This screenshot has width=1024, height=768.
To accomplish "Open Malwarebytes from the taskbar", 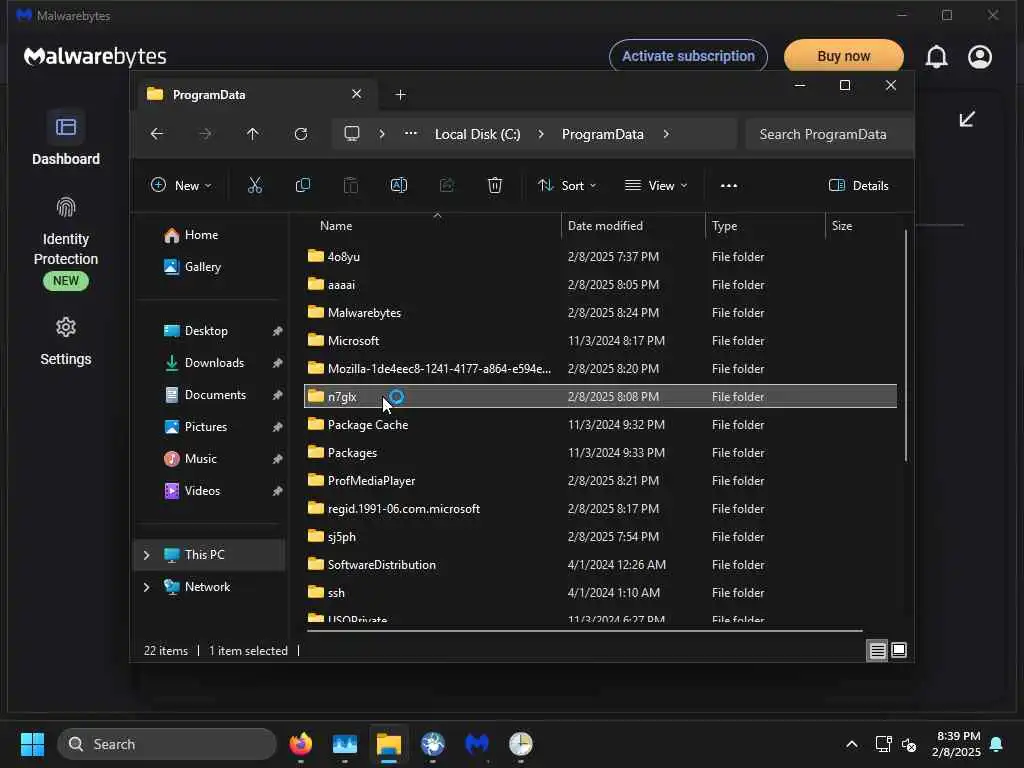I will (x=477, y=744).
